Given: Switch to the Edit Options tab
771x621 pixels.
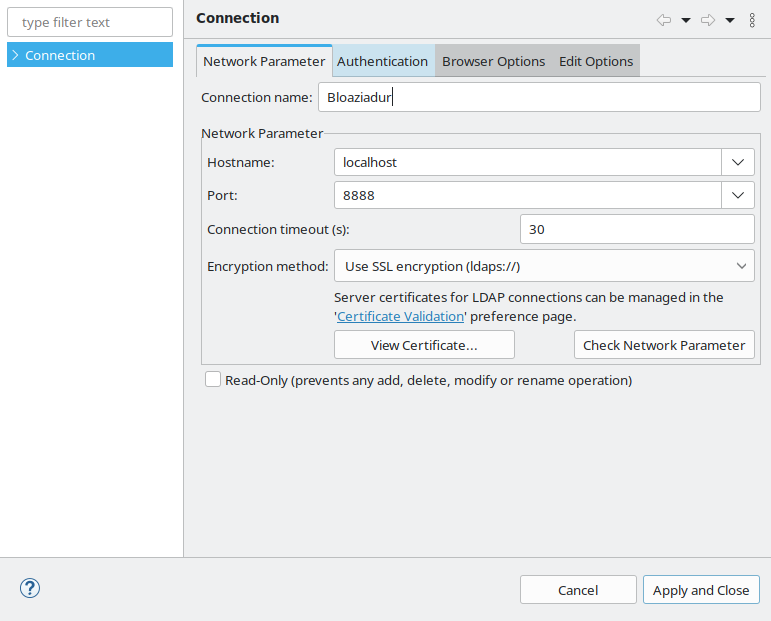Looking at the screenshot, I should pyautogui.click(x=596, y=61).
